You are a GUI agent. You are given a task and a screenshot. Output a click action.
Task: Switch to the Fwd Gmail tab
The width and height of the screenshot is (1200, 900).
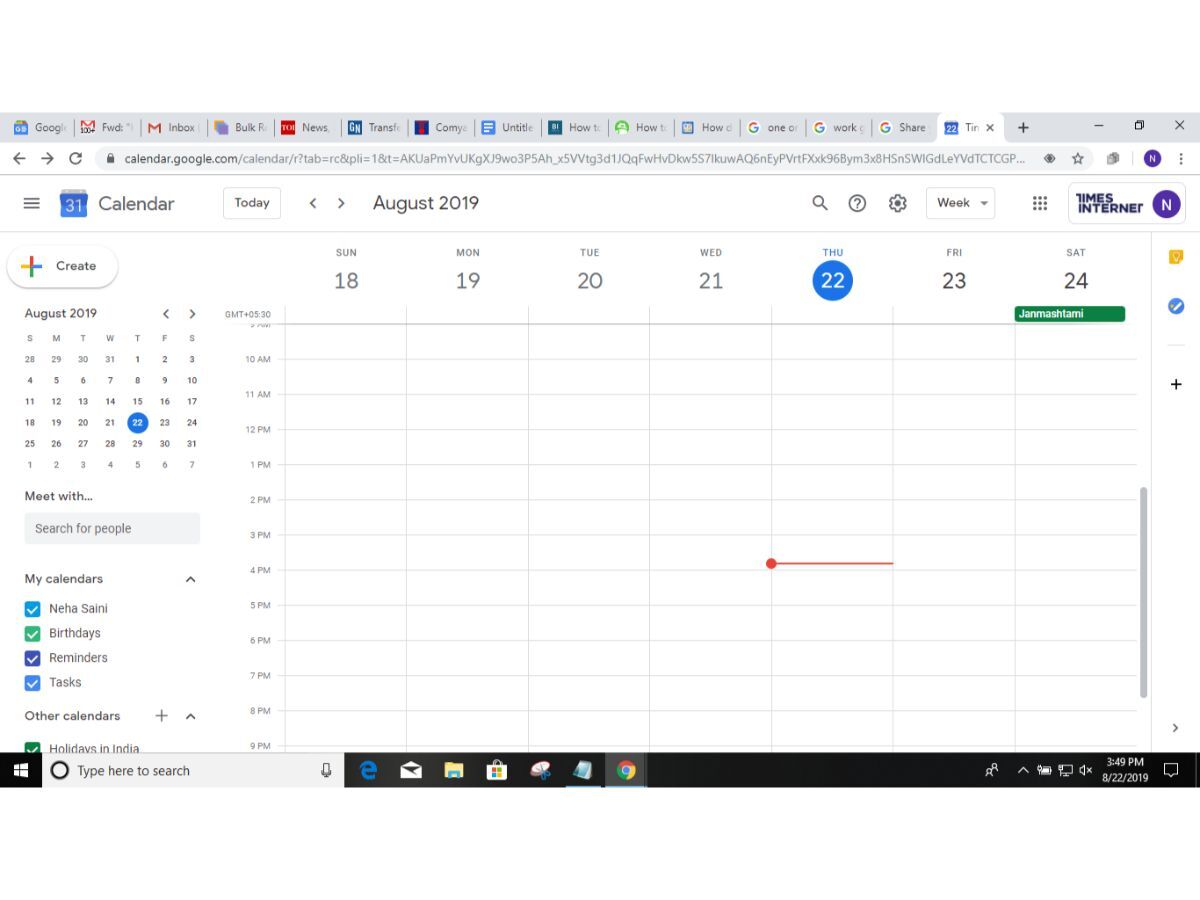point(106,127)
